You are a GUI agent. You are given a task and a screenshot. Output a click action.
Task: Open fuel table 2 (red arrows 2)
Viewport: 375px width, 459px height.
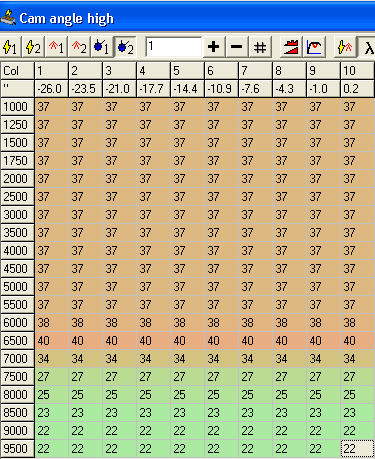[x=79, y=47]
